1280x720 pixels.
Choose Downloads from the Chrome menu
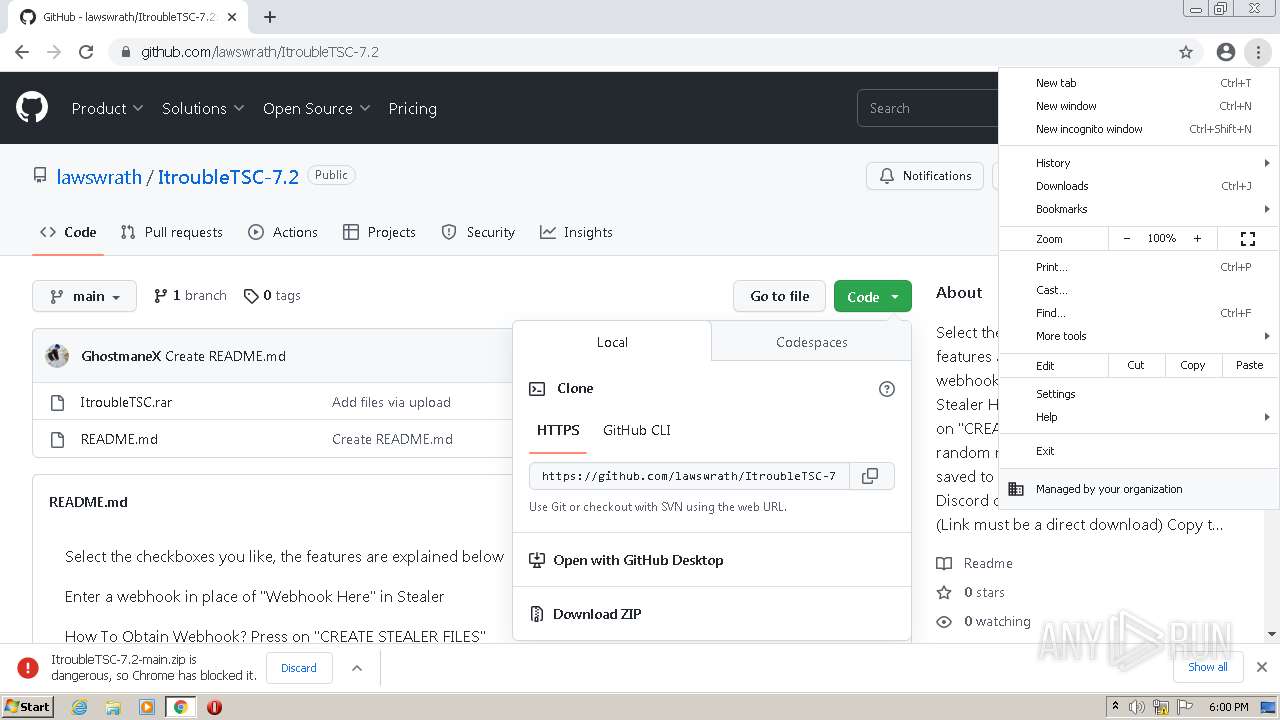pyautogui.click(x=1139, y=186)
